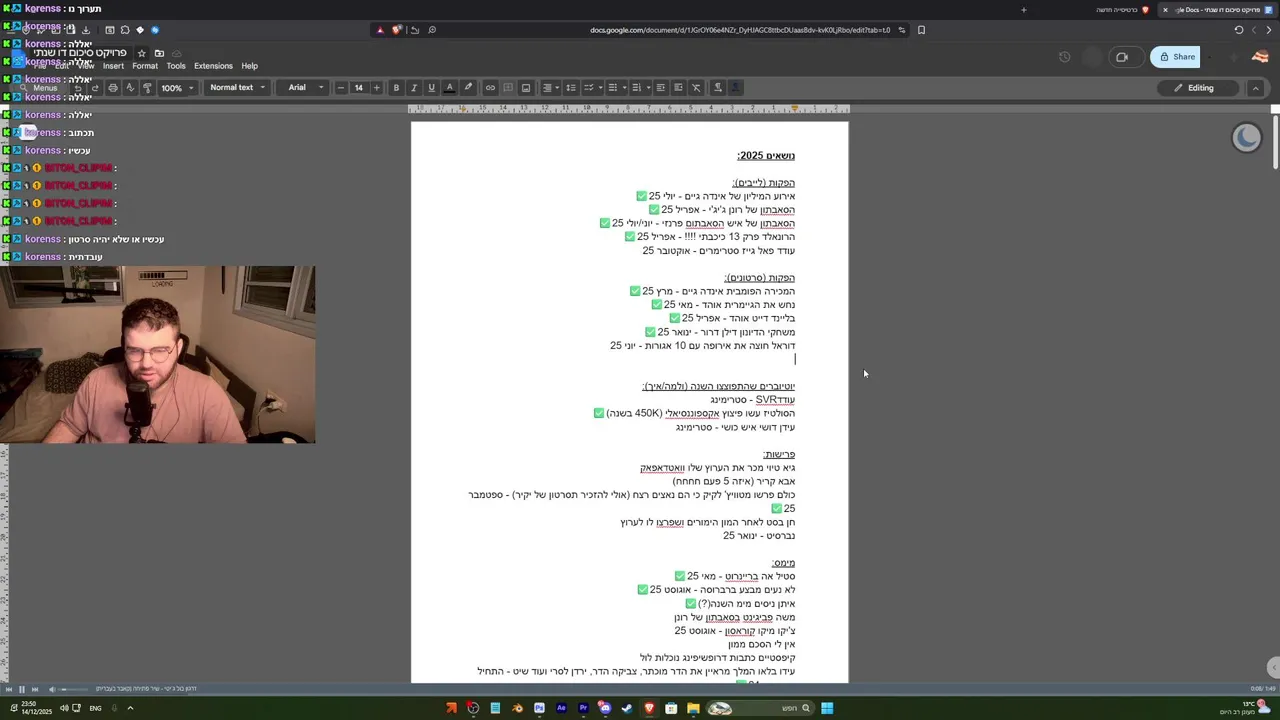This screenshot has height=720, width=1280.
Task: Click the browser address bar URL
Action: coord(739,30)
